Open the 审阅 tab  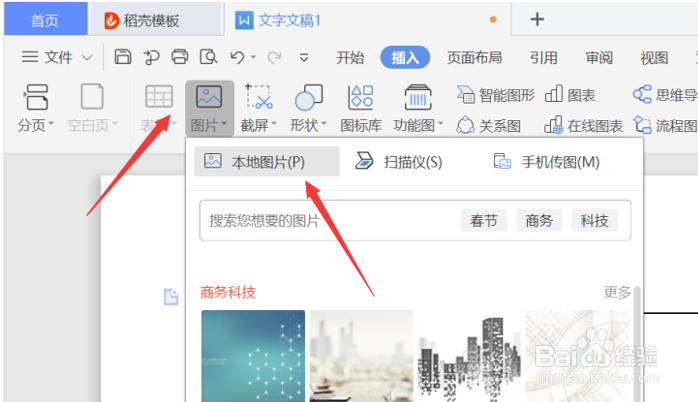click(599, 57)
